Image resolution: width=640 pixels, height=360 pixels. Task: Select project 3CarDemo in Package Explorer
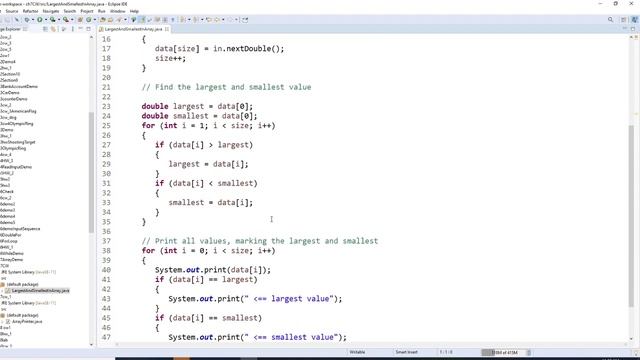(x=10, y=93)
